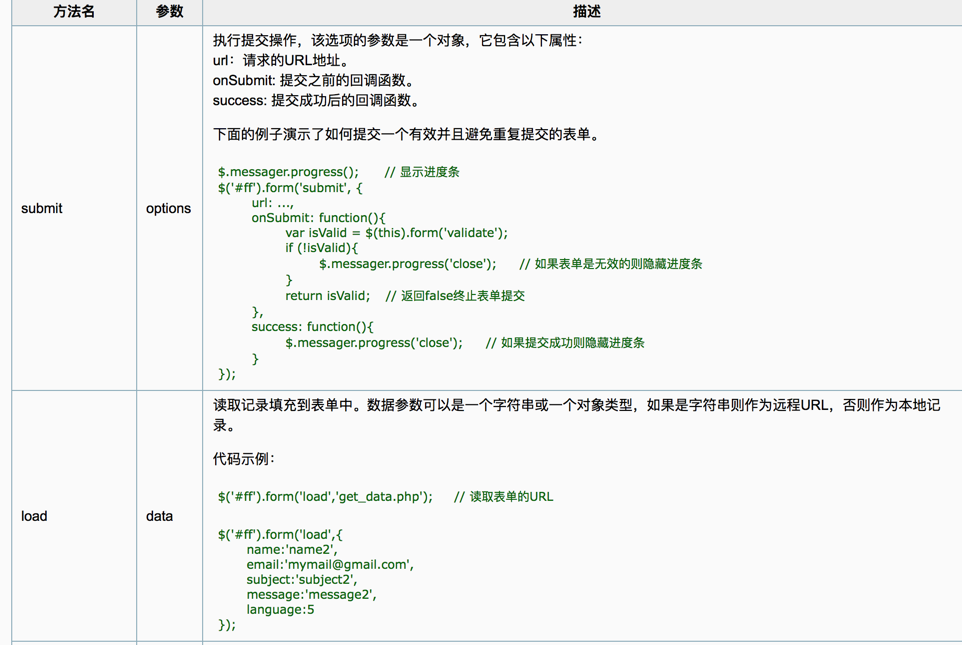Click the comment '// 如果表单是无效的则隐藏进度条'

tap(611, 264)
